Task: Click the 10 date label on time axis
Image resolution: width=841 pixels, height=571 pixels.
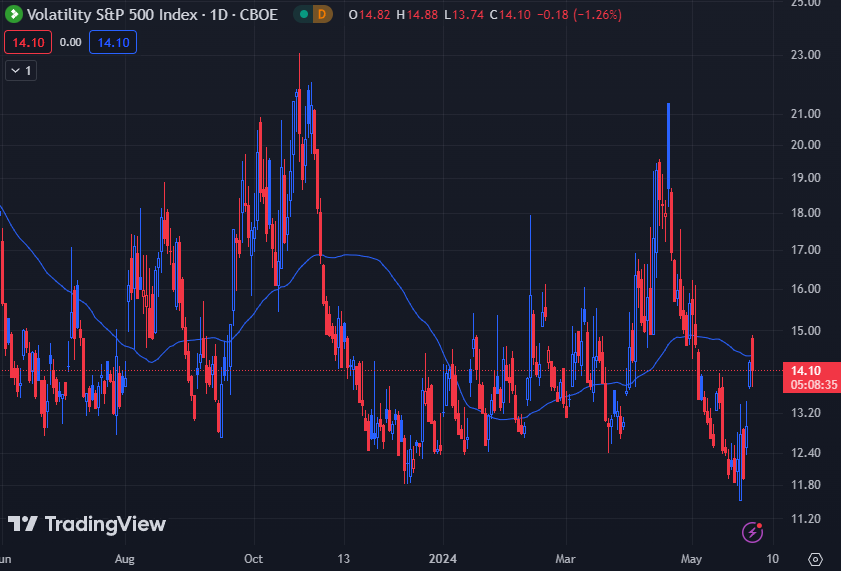Action: [x=772, y=559]
